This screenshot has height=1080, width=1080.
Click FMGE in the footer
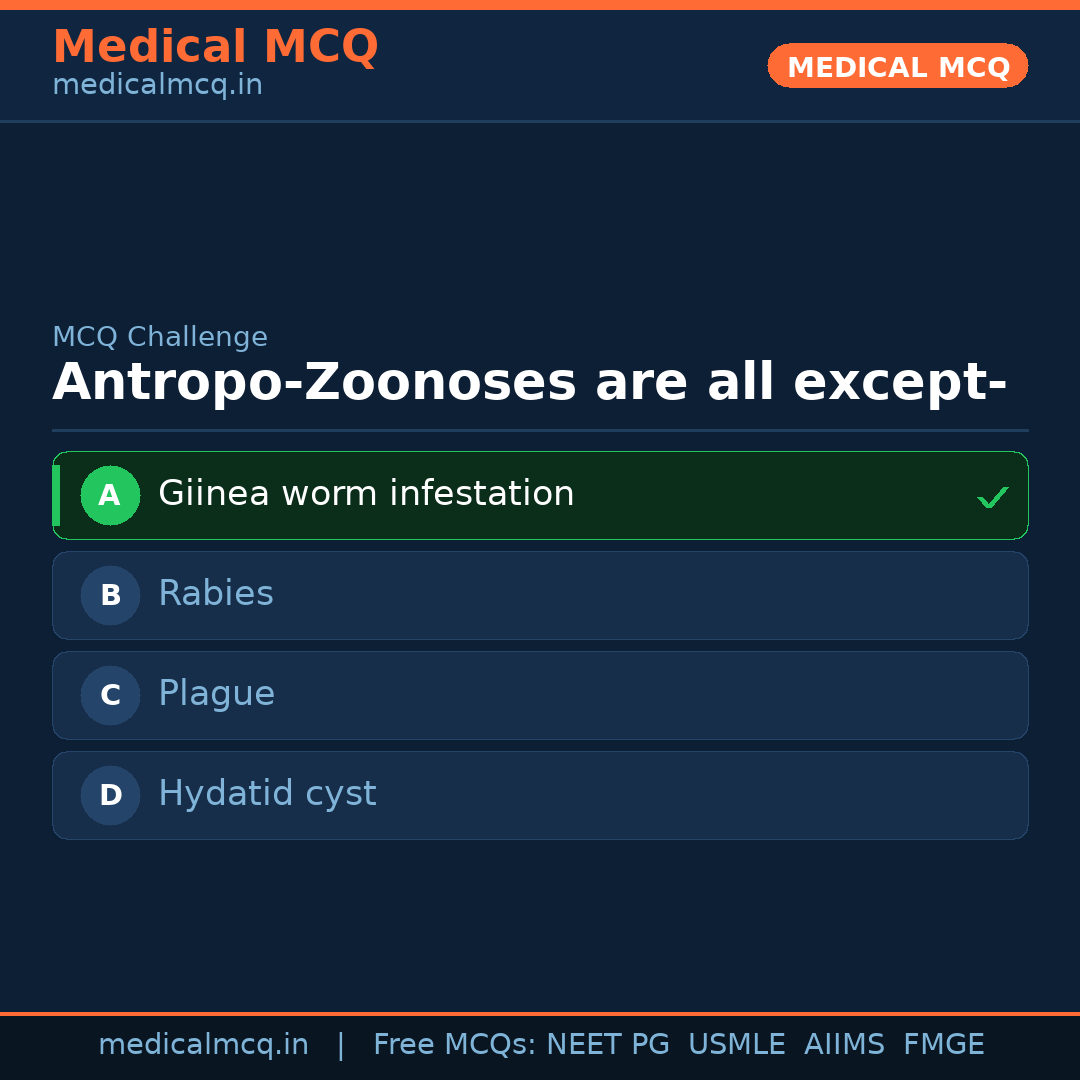pyautogui.click(x=943, y=1045)
